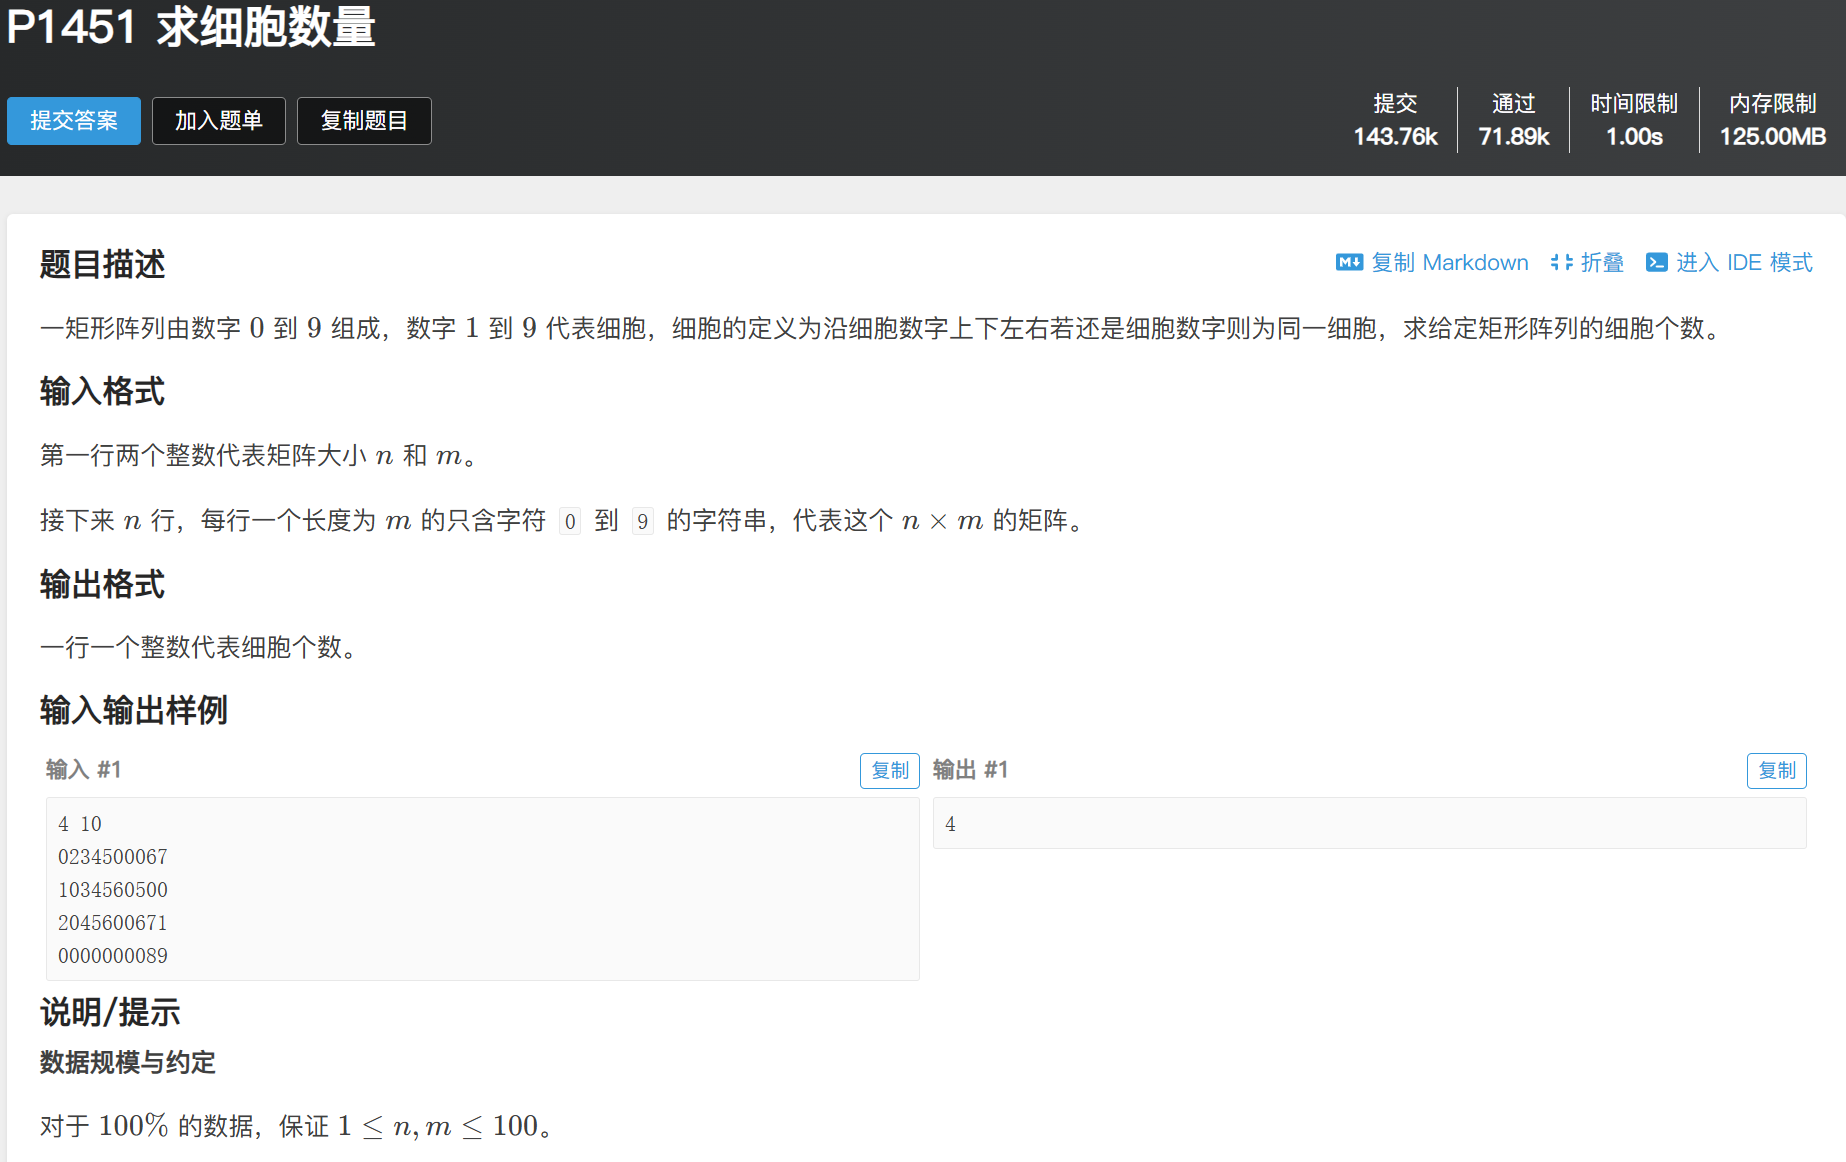This screenshot has height=1162, width=1846.
Task: Click sample input line 0234500067
Action: tap(113, 857)
